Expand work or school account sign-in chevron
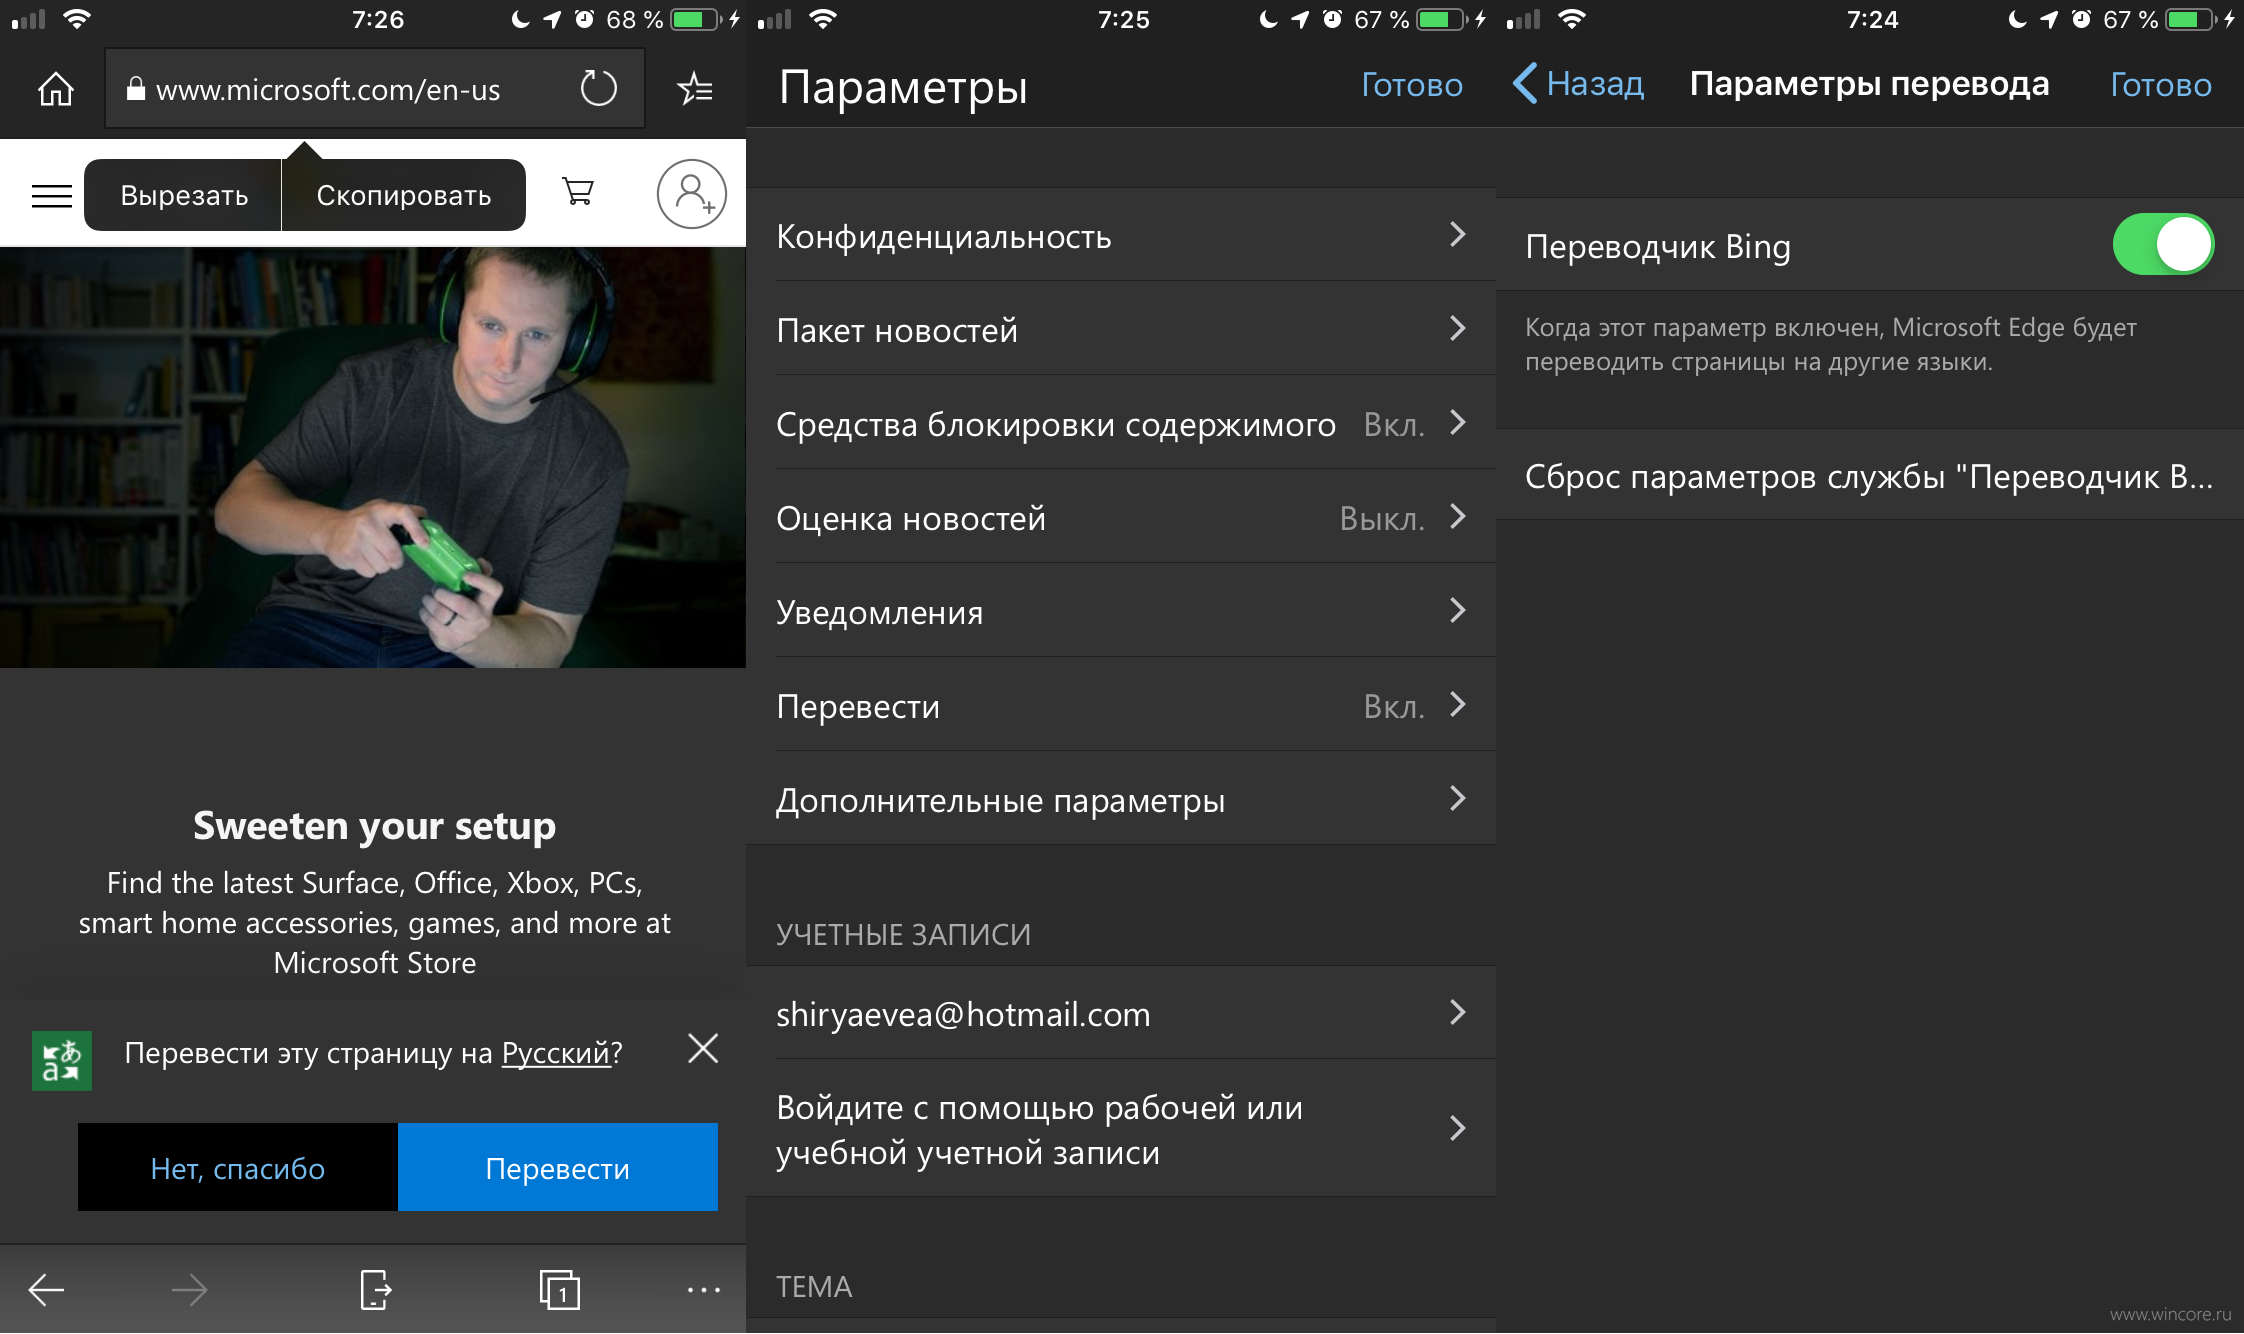This screenshot has width=2244, height=1334. (x=1458, y=1128)
